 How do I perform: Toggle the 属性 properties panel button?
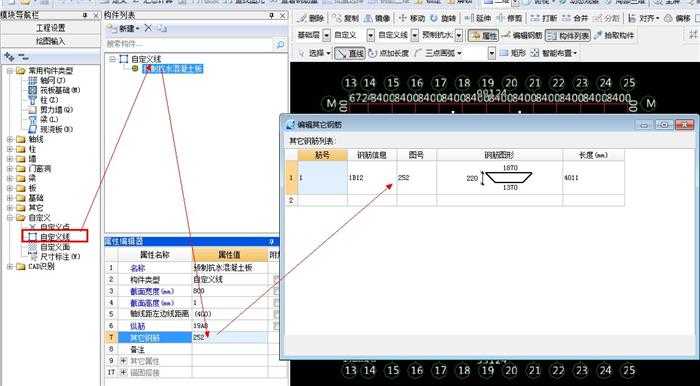coord(483,36)
